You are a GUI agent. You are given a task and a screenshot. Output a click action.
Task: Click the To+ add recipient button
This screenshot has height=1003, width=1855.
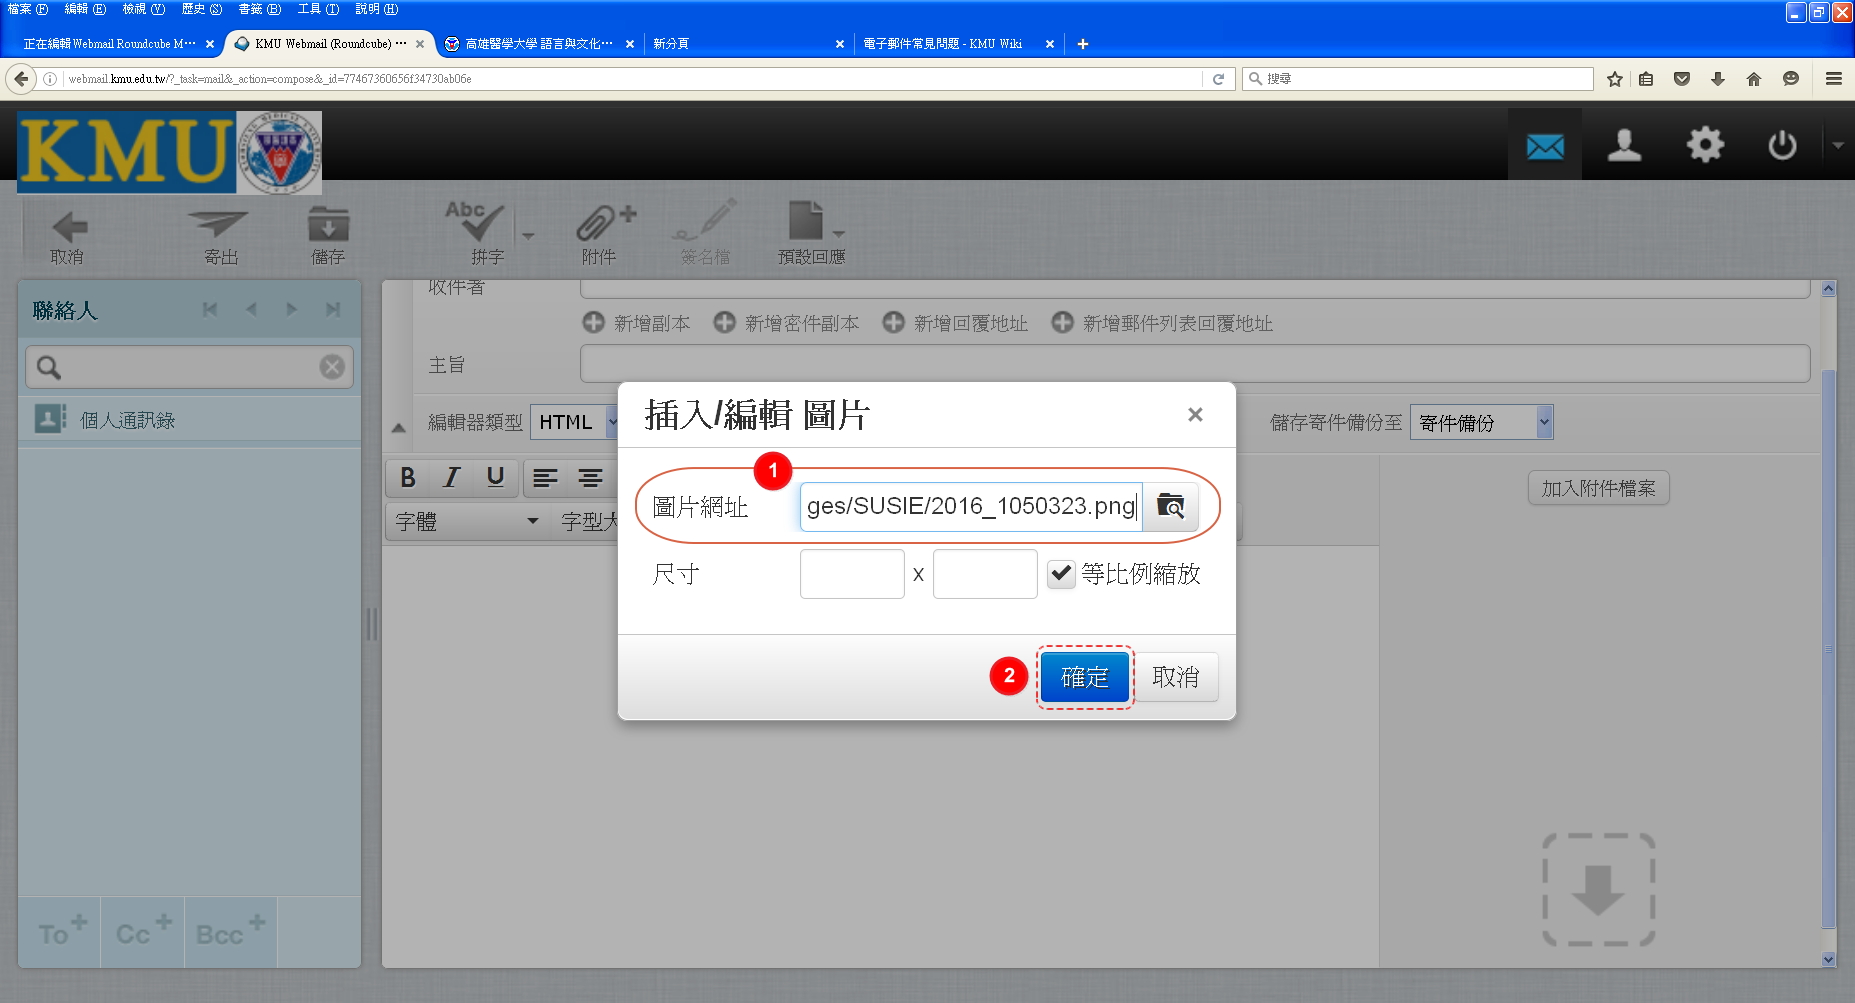[61, 932]
